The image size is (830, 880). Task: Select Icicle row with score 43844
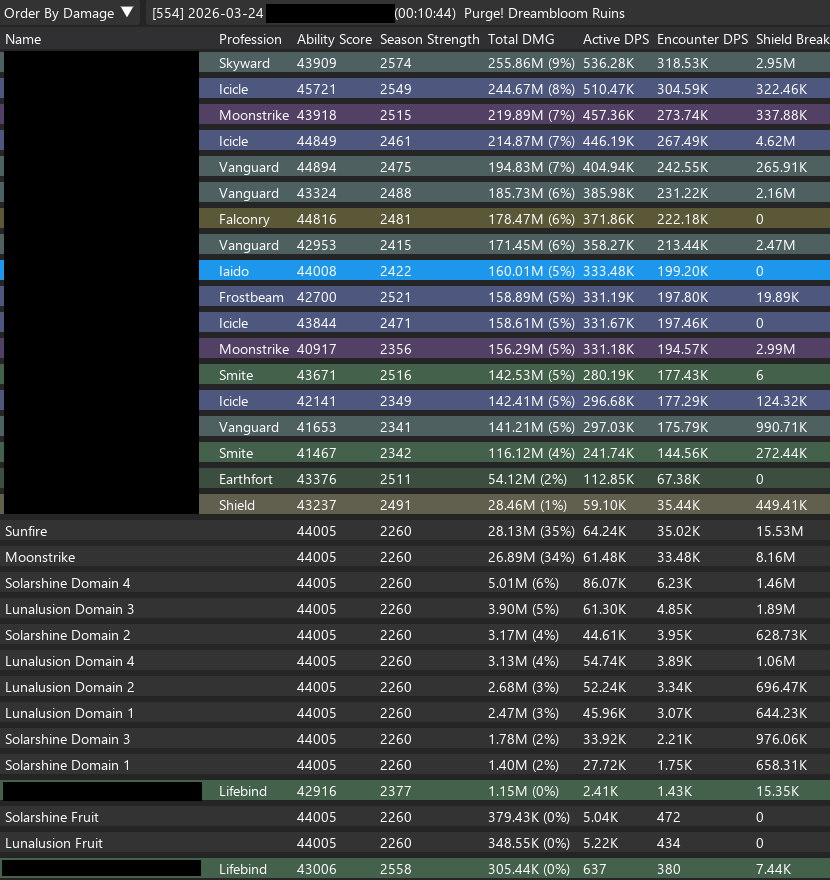[415, 323]
